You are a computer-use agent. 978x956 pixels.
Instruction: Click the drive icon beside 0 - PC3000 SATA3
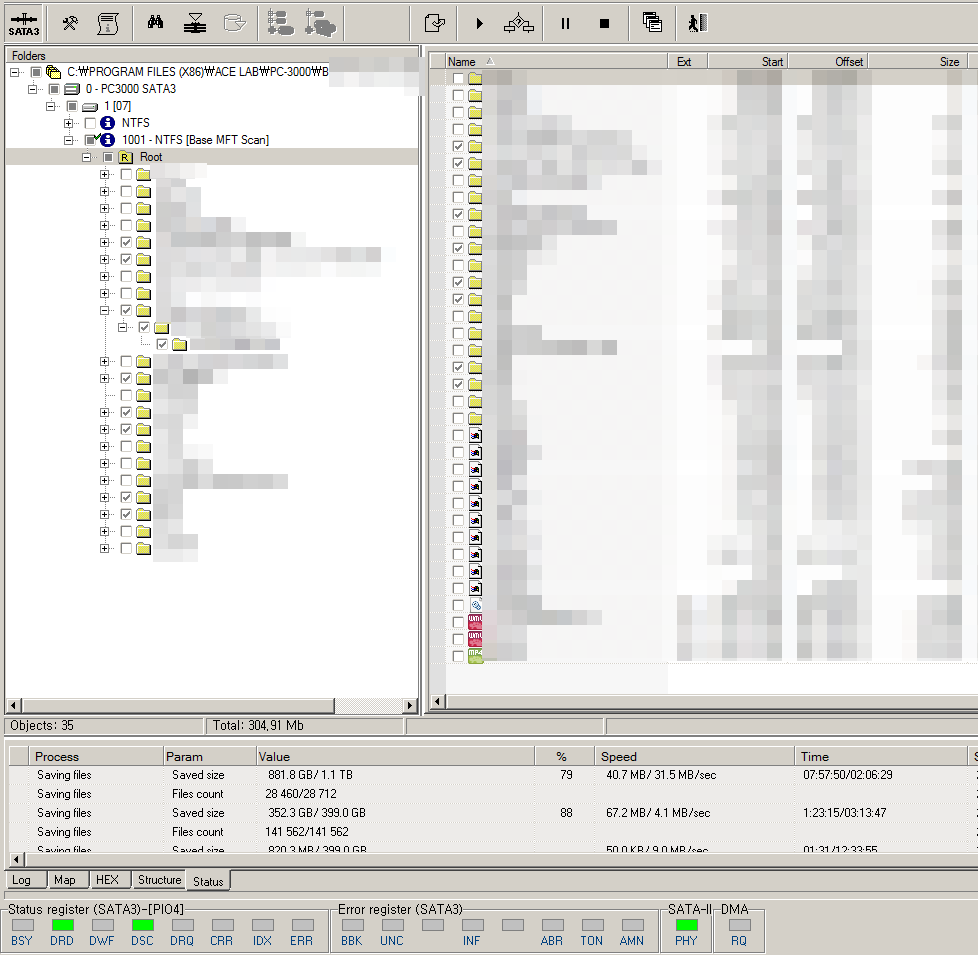(x=72, y=89)
